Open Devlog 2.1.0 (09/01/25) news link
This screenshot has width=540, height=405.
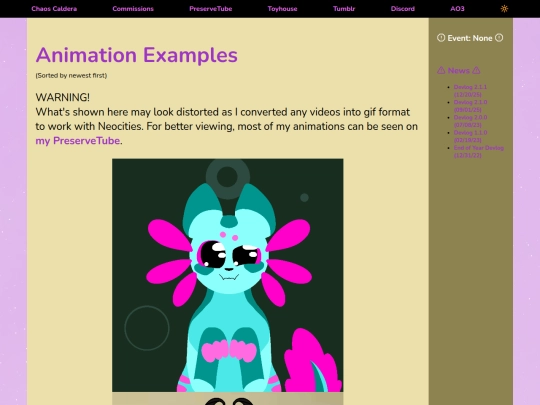coord(470,106)
